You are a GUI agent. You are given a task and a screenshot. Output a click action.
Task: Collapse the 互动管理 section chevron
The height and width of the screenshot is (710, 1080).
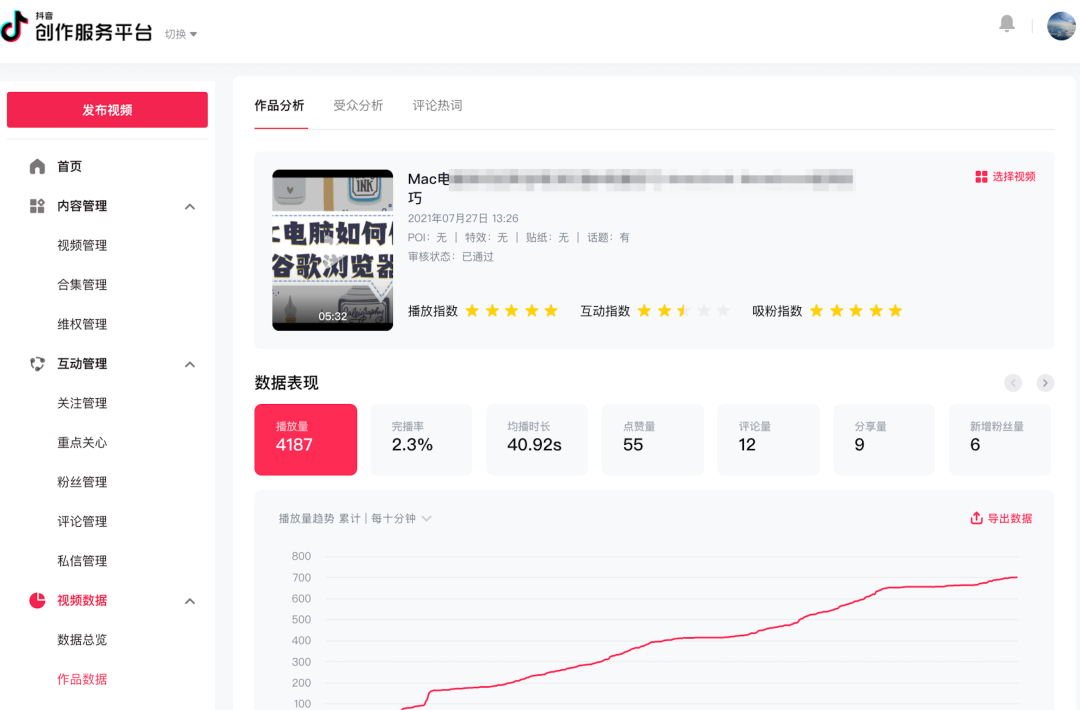point(190,364)
